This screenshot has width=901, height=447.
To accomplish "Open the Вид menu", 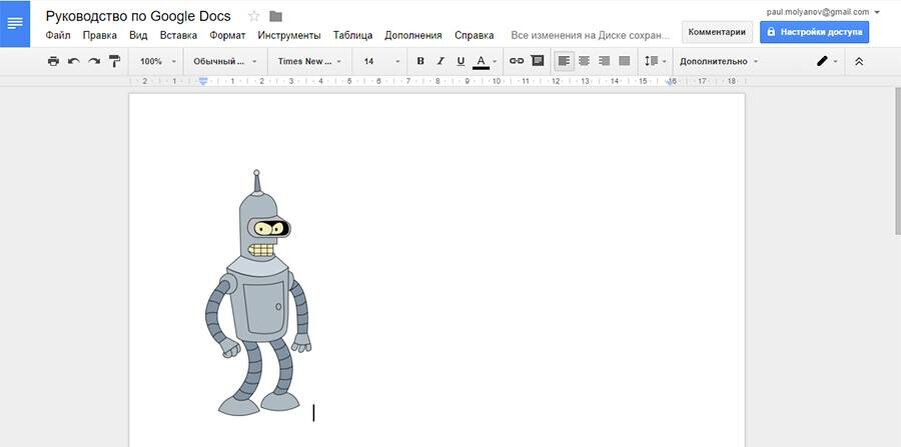I will click(138, 35).
